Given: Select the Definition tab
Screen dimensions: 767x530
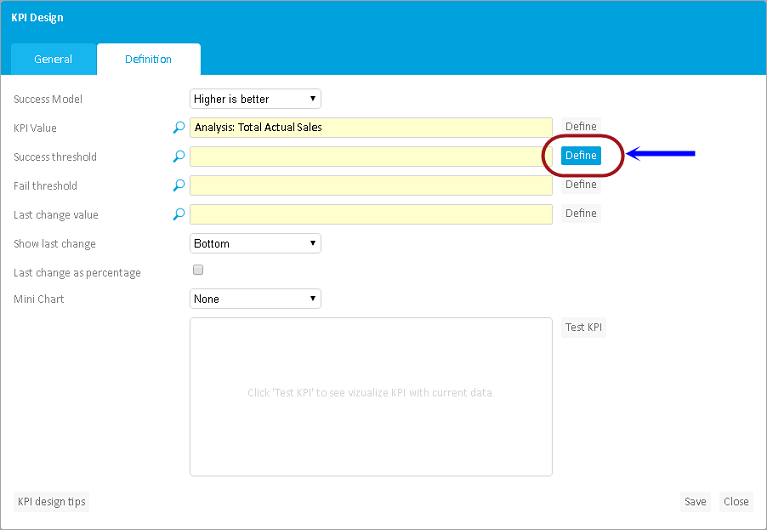Looking at the screenshot, I should [x=148, y=59].
